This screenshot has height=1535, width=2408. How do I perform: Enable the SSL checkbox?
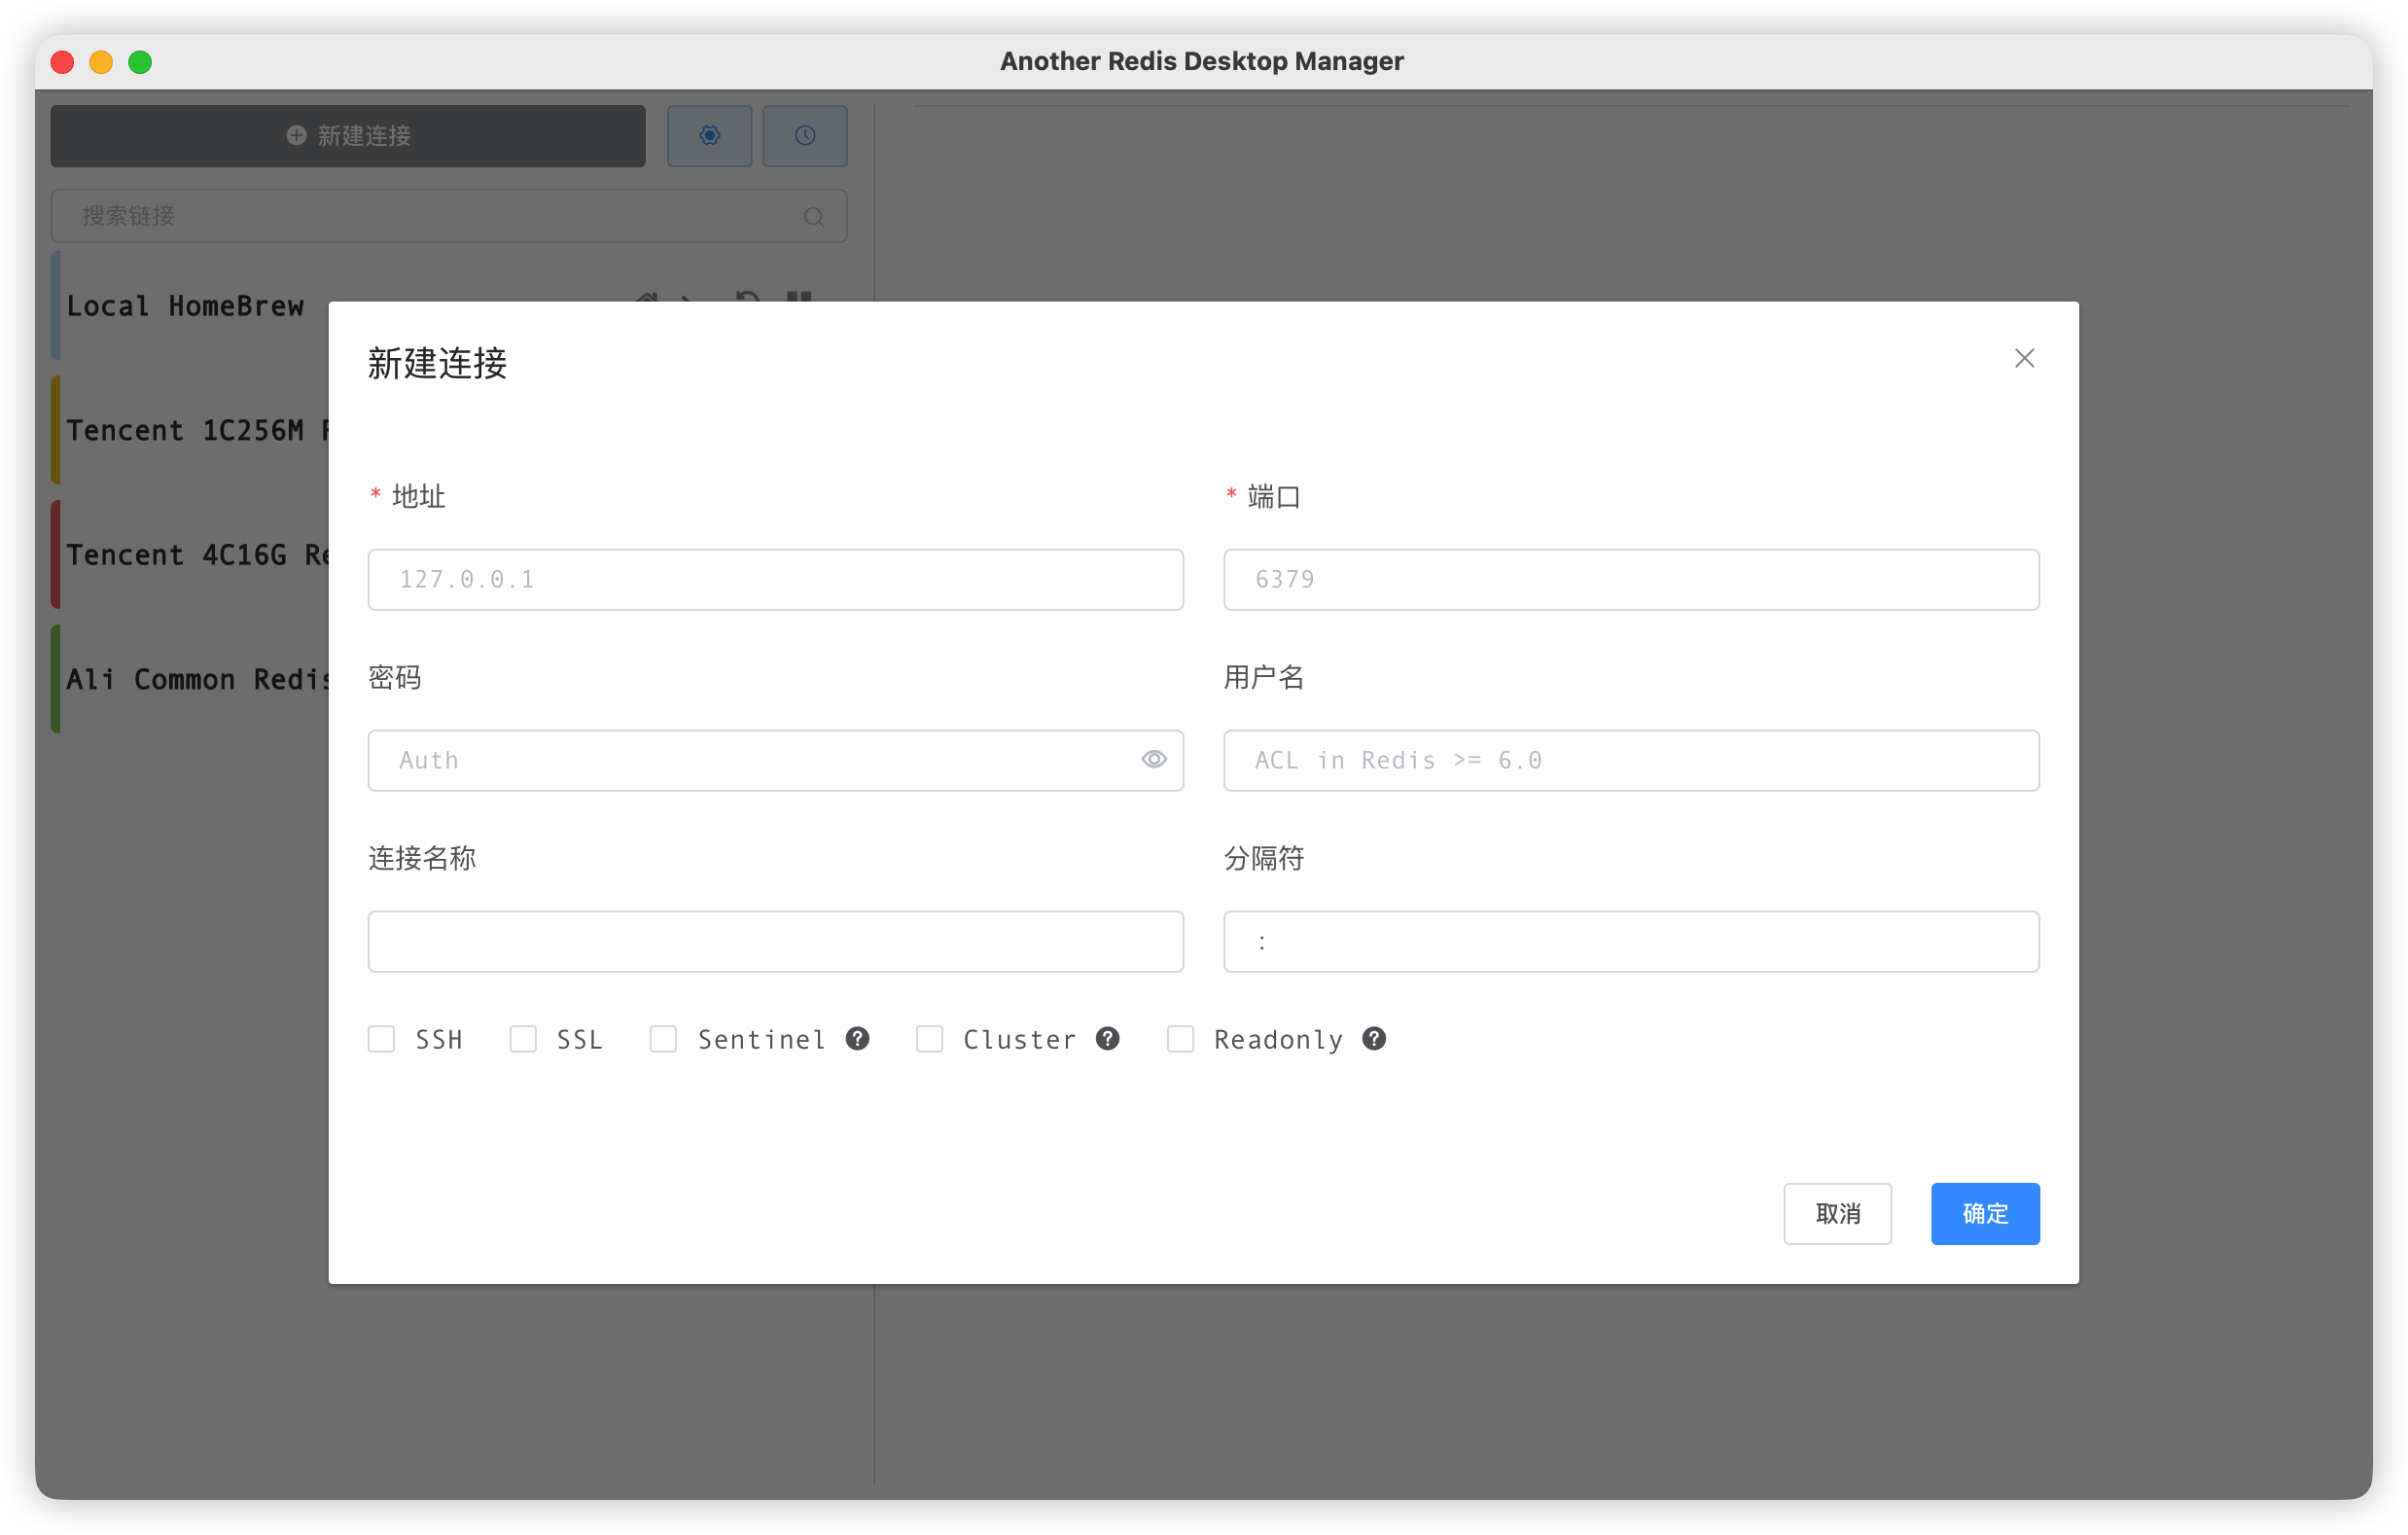click(523, 1039)
